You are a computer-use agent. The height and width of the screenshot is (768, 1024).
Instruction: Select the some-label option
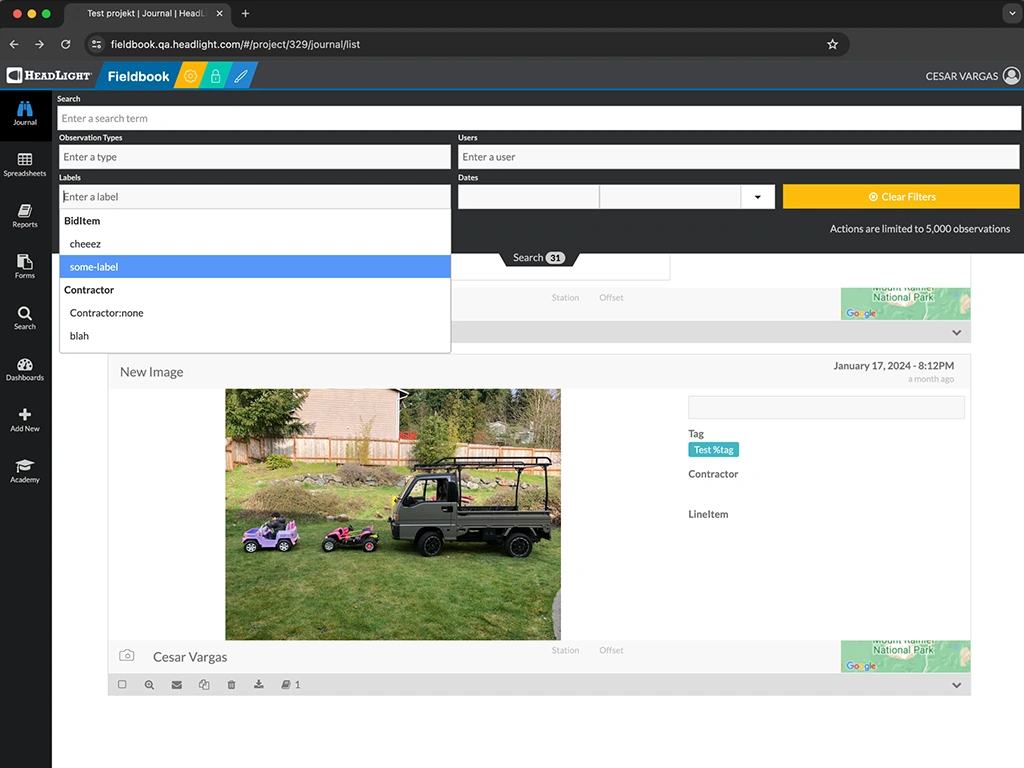click(255, 267)
